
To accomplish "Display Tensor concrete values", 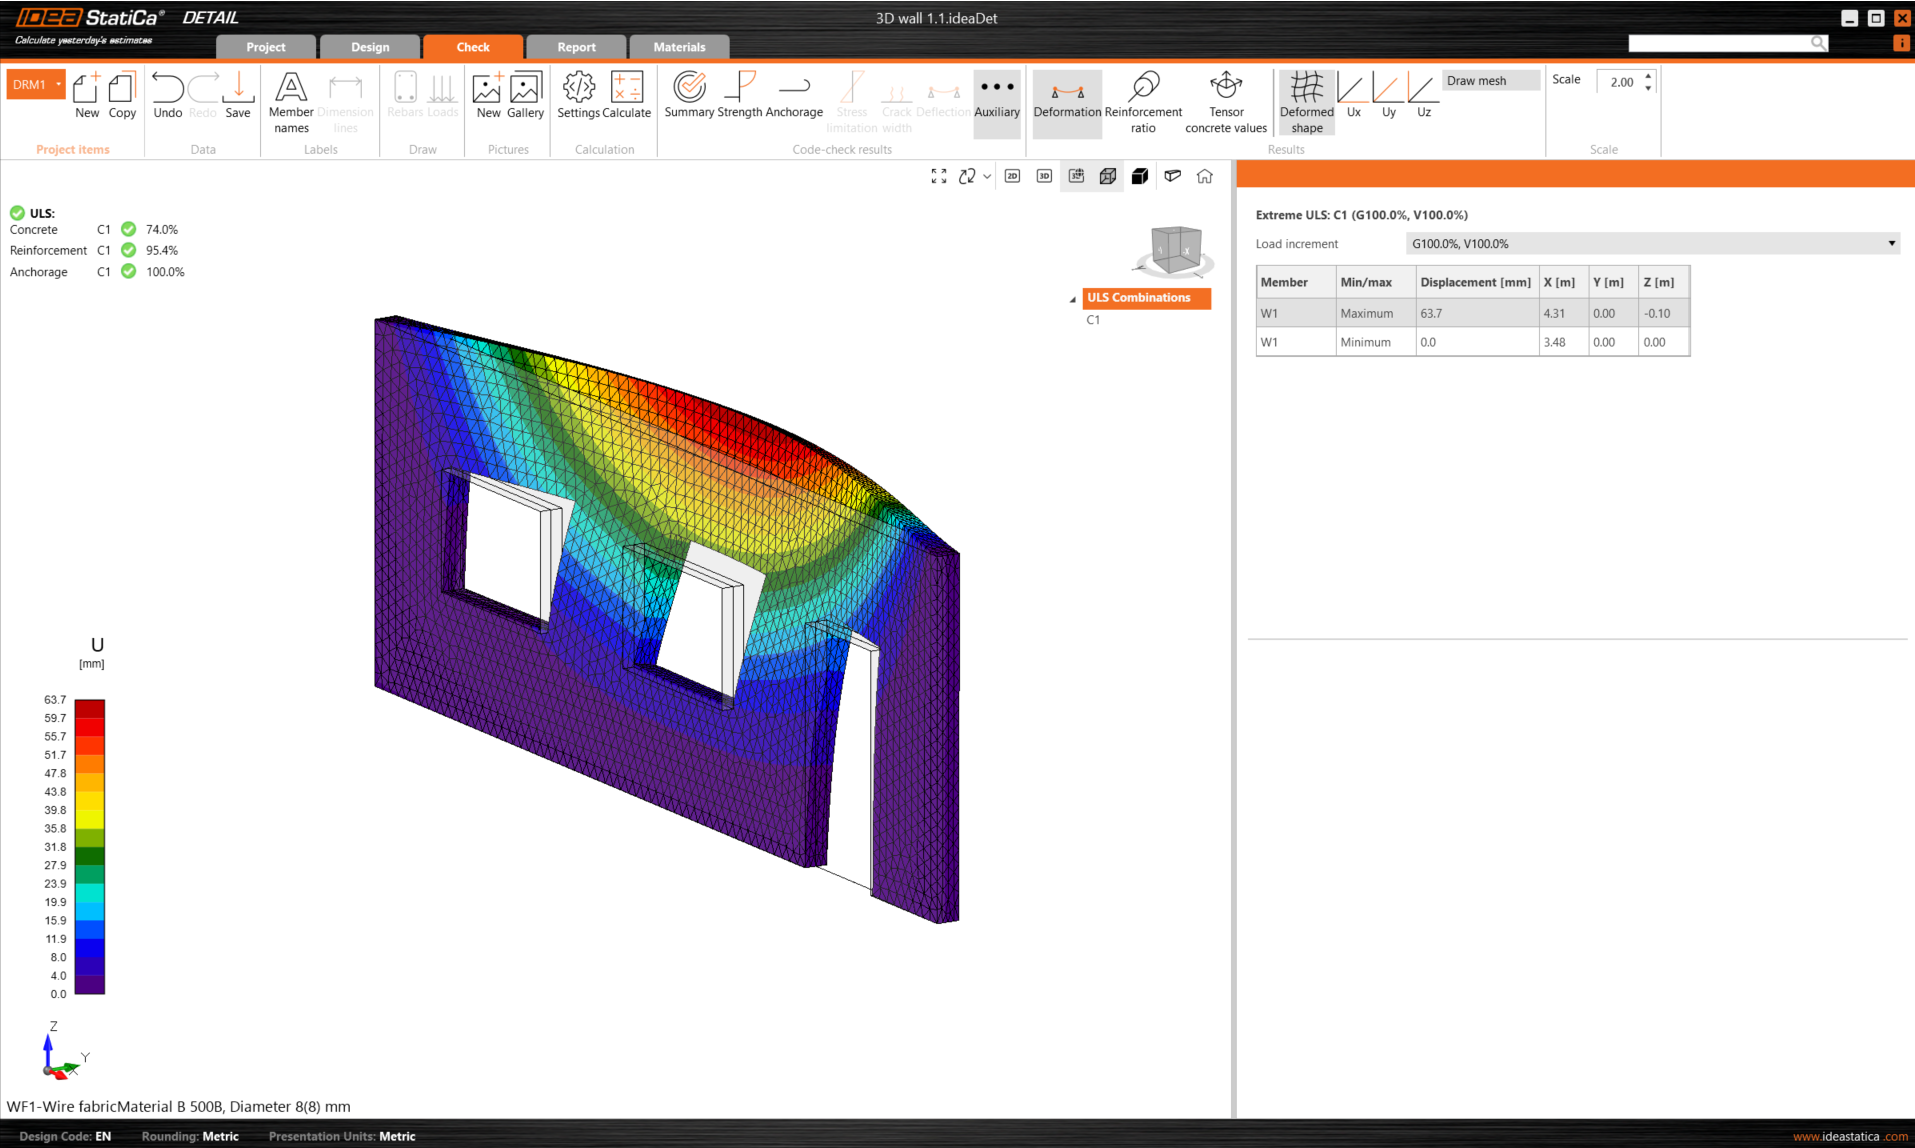I will click(x=1225, y=101).
